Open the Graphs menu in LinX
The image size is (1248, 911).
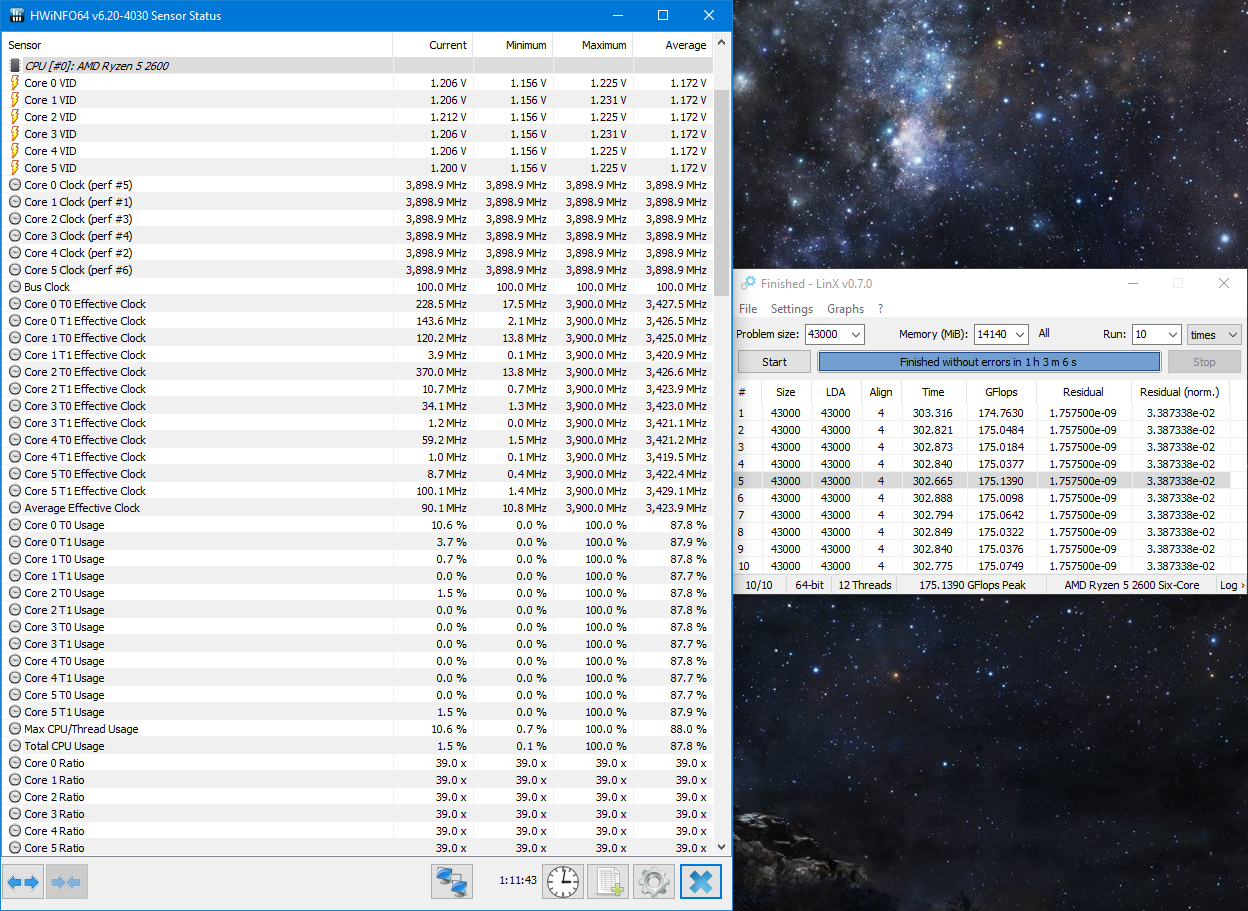click(845, 309)
